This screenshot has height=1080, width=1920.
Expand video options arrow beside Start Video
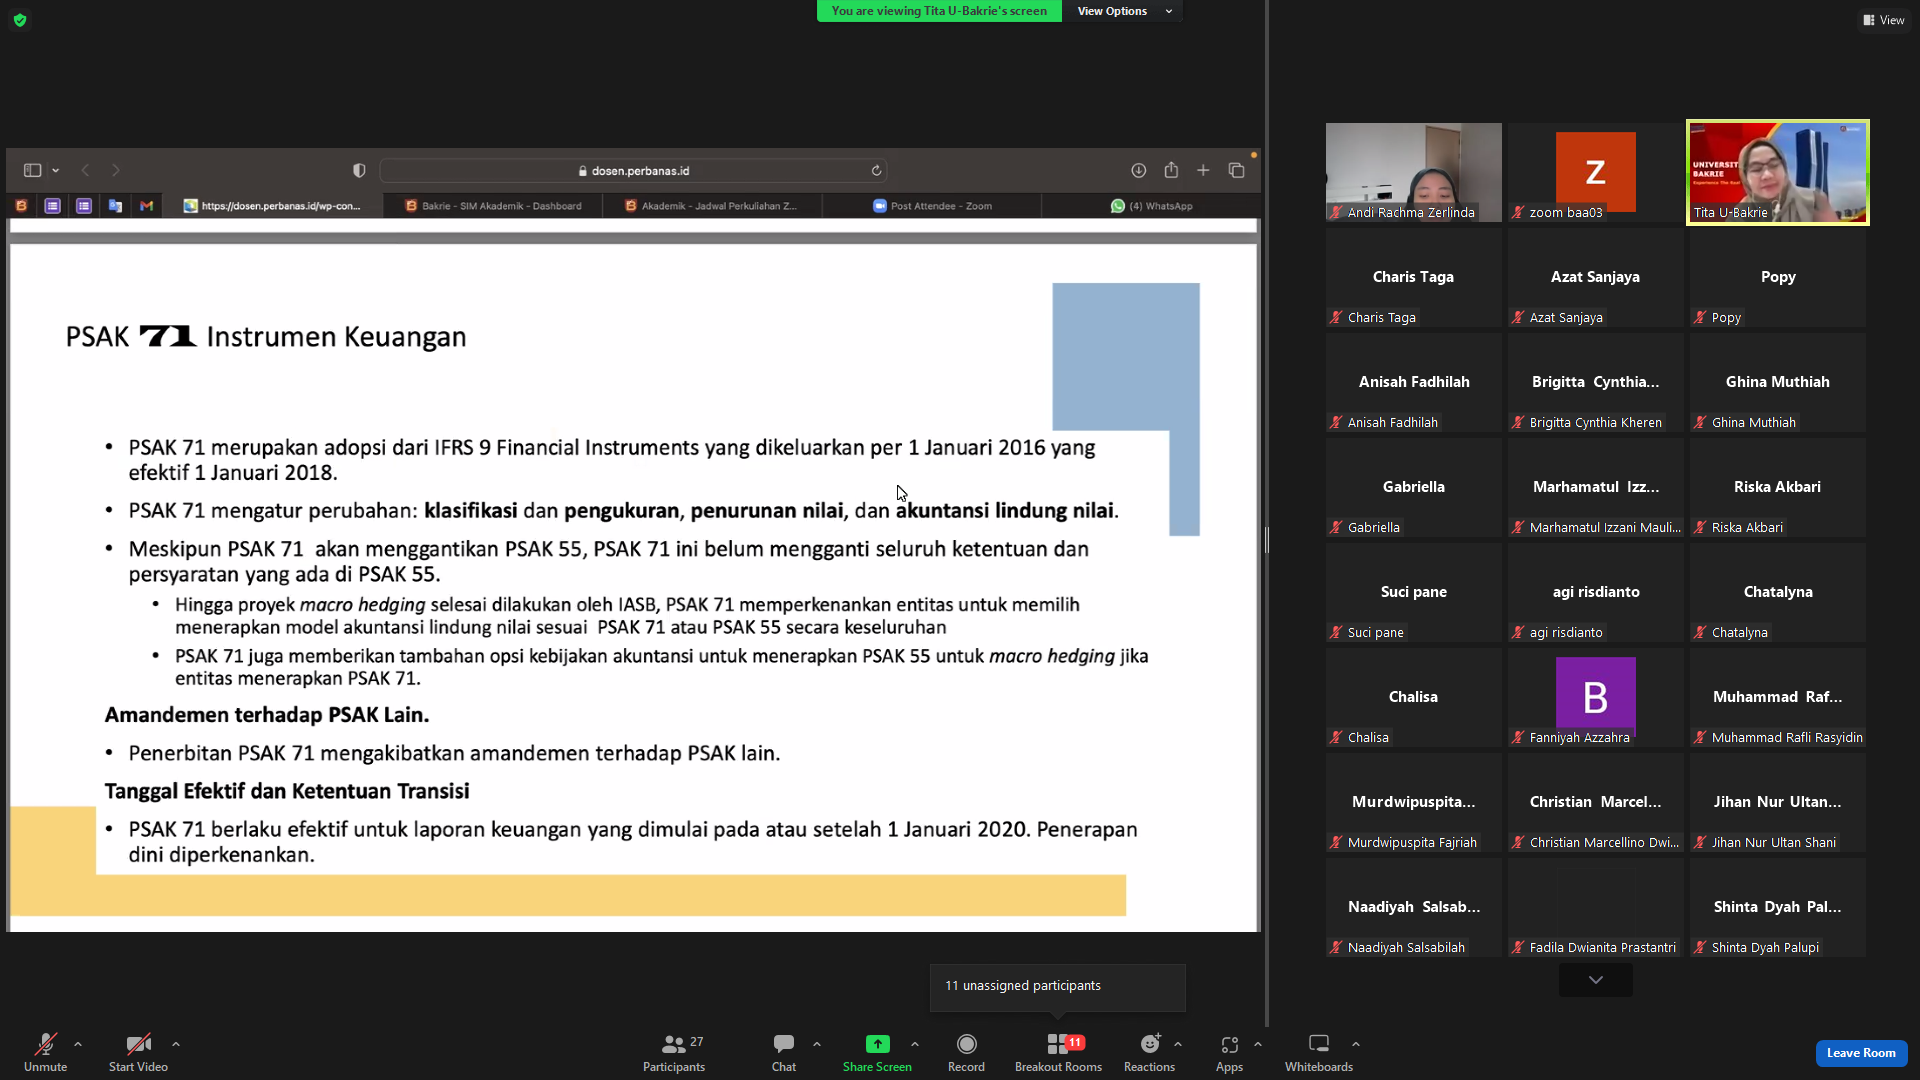(176, 1044)
